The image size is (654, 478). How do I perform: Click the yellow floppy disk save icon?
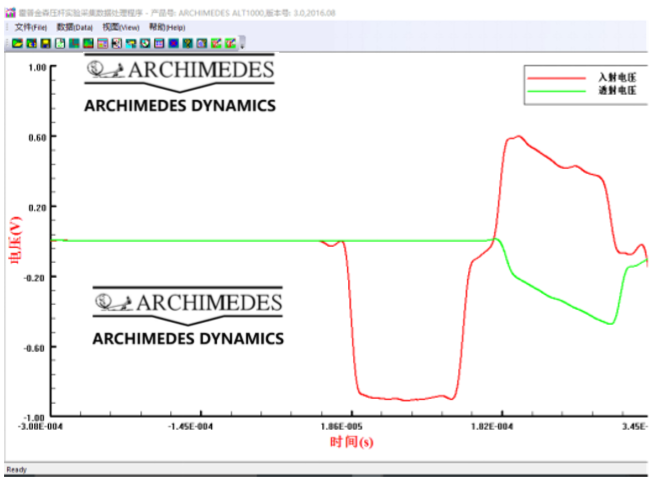[x=46, y=43]
